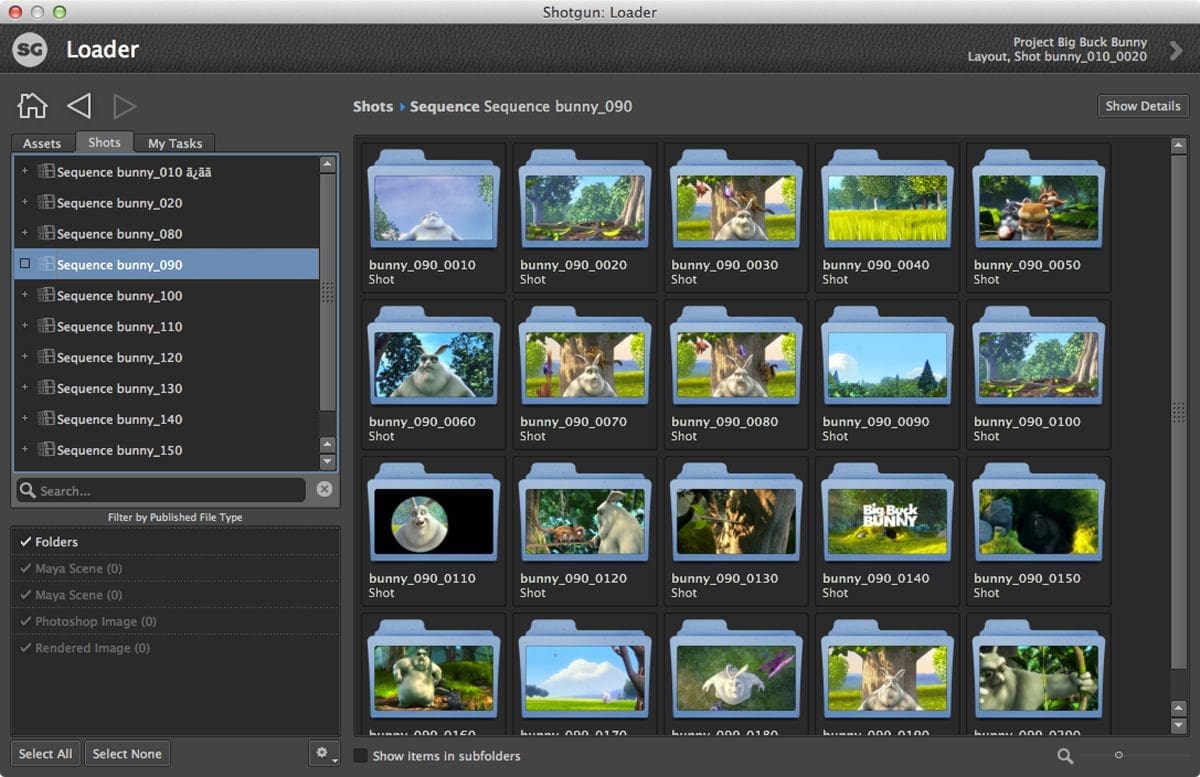Clear the search field with the X icon
Viewport: 1200px width, 777px height.
(x=324, y=490)
